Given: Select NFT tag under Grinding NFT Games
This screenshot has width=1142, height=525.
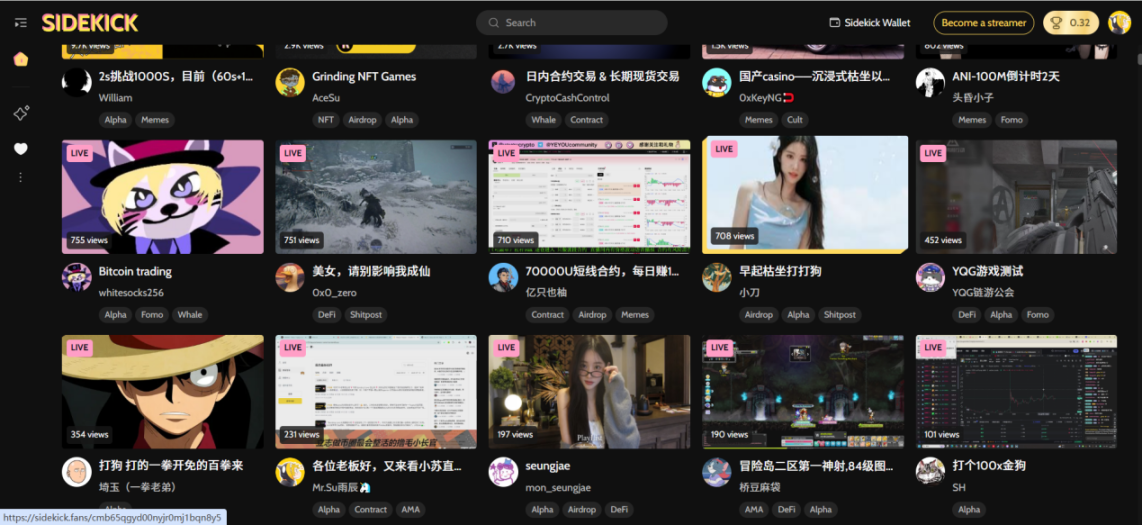Looking at the screenshot, I should pyautogui.click(x=324, y=120).
